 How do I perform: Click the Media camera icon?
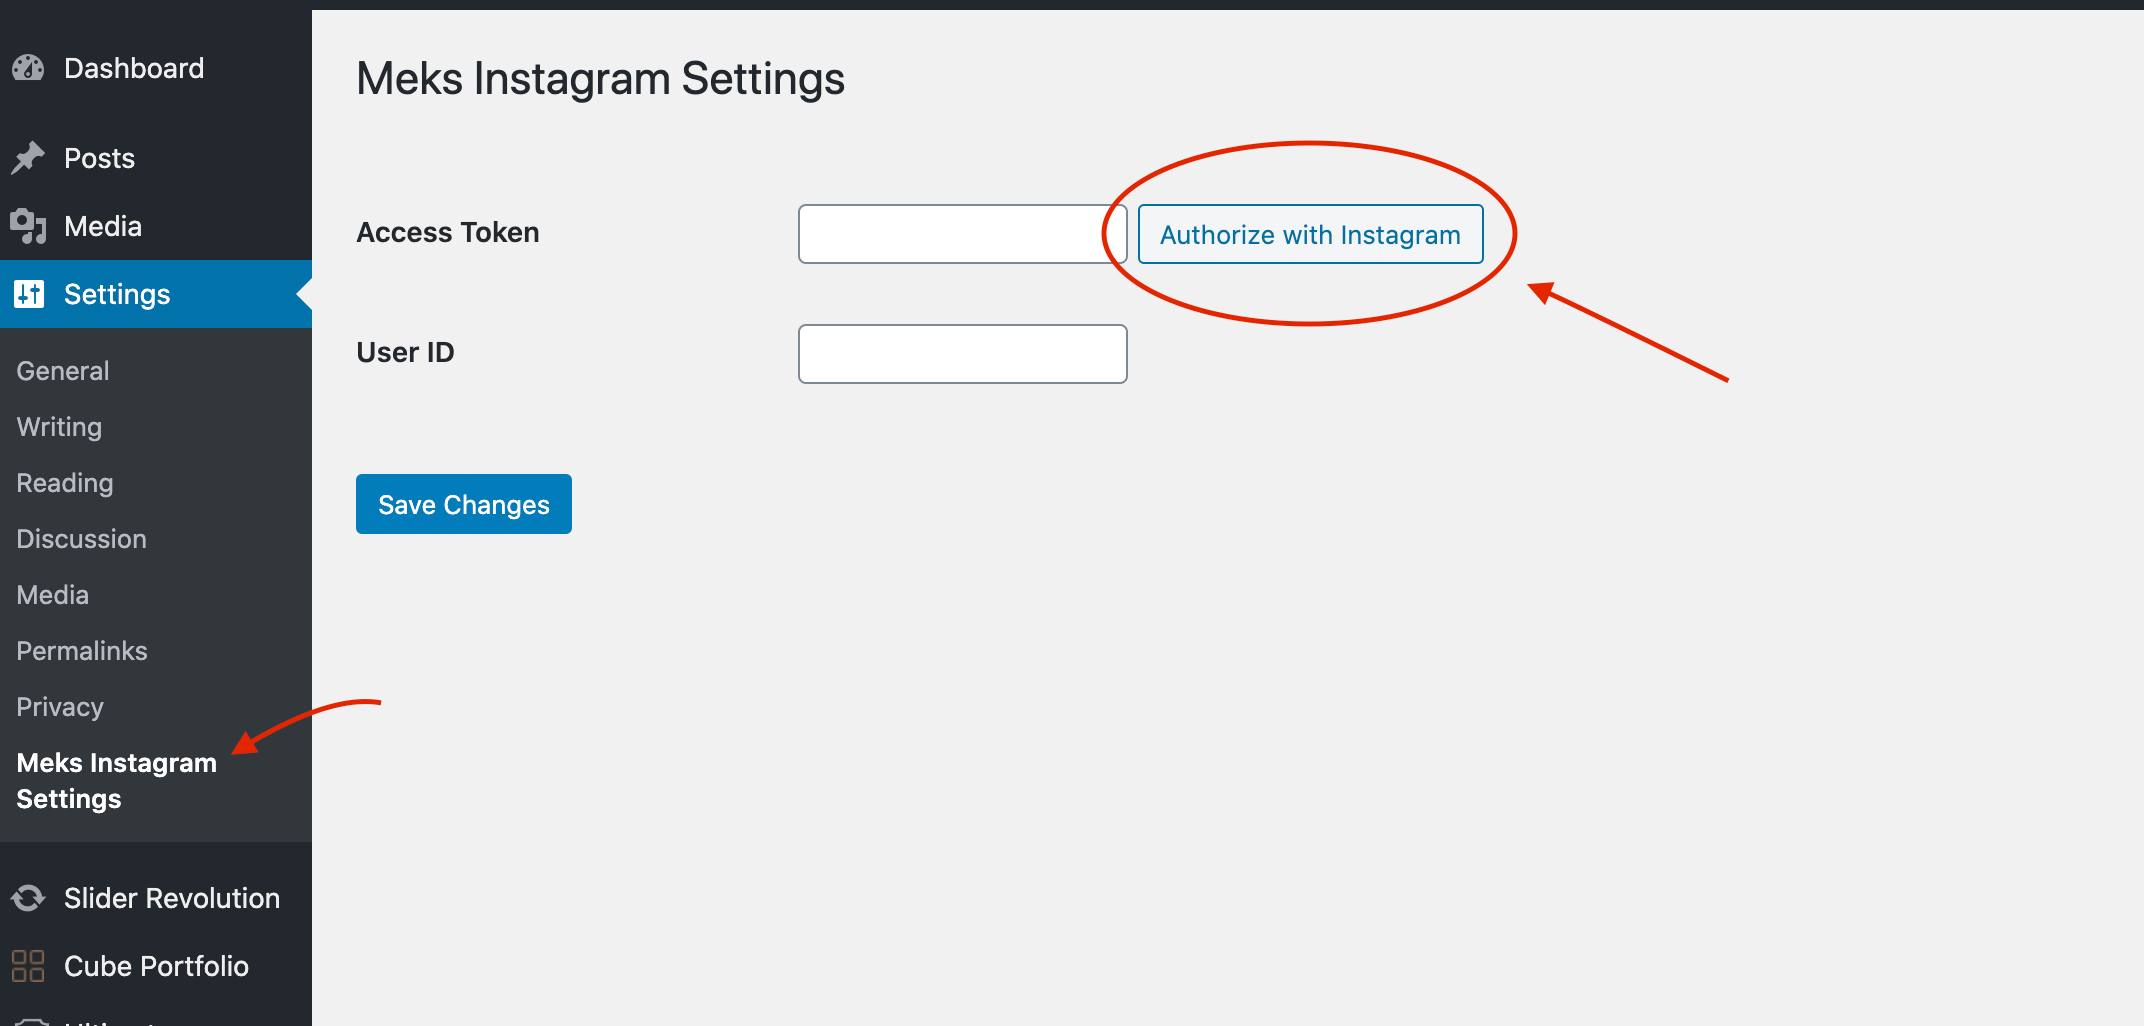coord(28,226)
